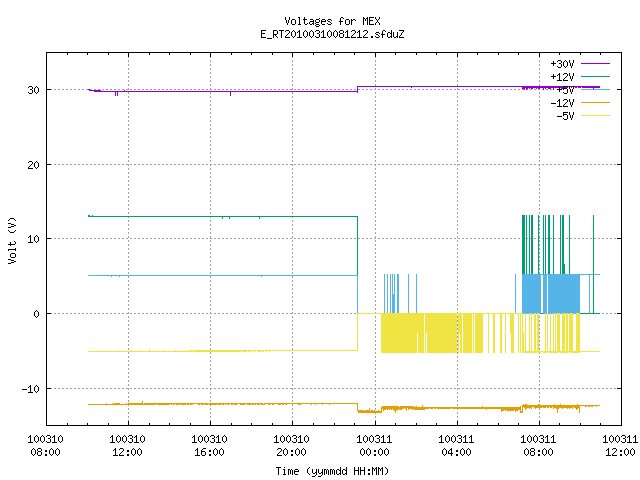The width and height of the screenshot is (640, 480).
Task: Click the x-axis label 100310 08:00
Action: (45, 446)
